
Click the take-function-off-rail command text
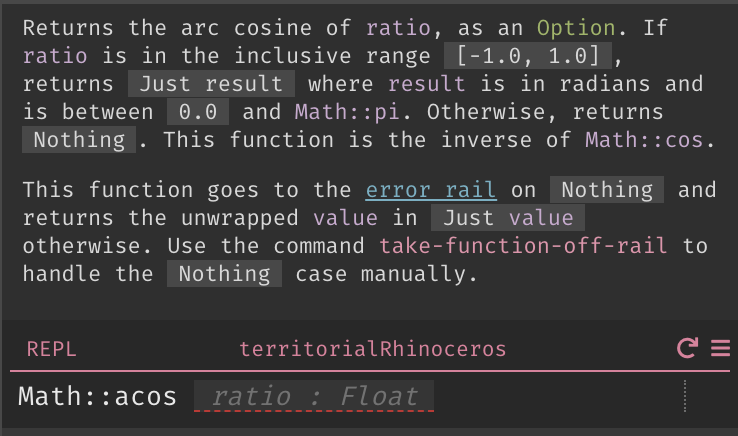pos(523,246)
